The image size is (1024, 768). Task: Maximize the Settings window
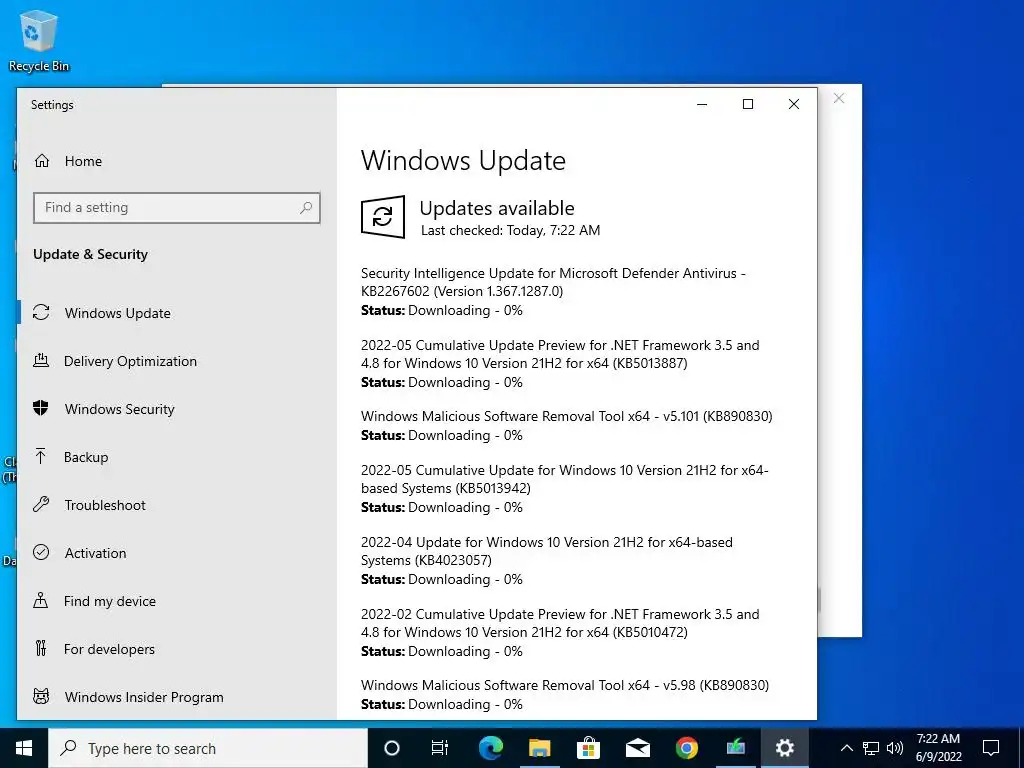coord(748,104)
